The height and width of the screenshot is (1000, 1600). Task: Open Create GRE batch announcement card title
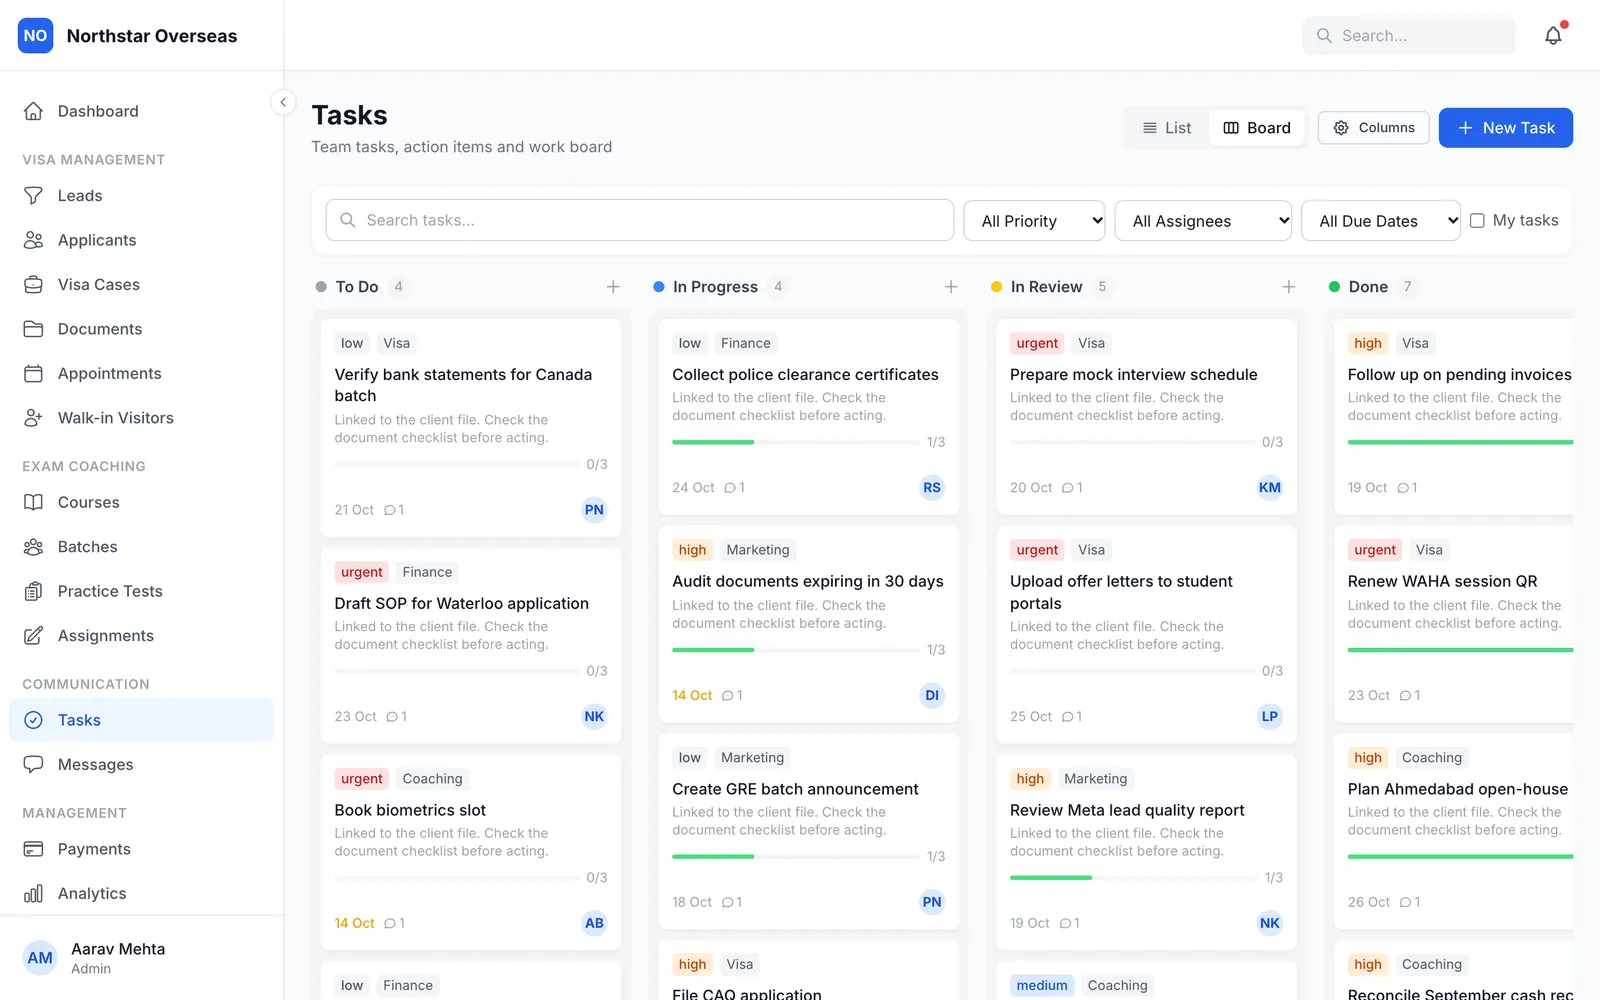pos(795,789)
